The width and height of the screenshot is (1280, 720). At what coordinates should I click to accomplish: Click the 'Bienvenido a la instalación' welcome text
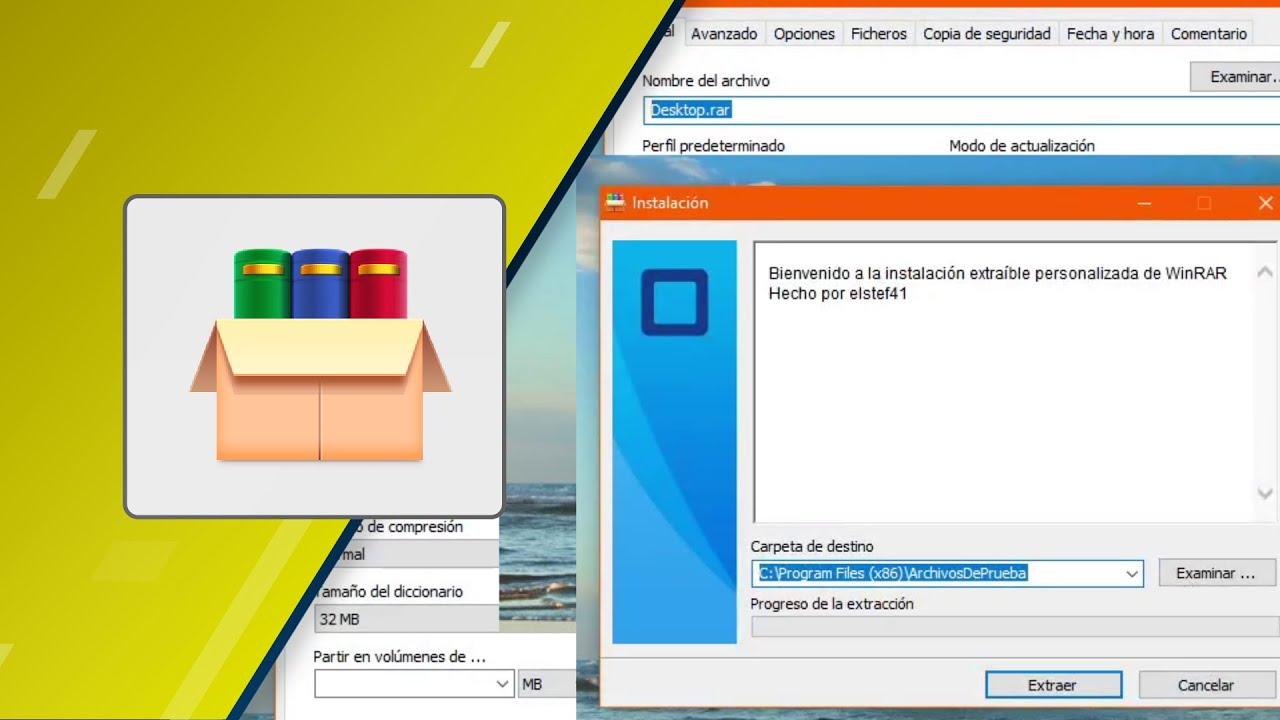coord(997,273)
